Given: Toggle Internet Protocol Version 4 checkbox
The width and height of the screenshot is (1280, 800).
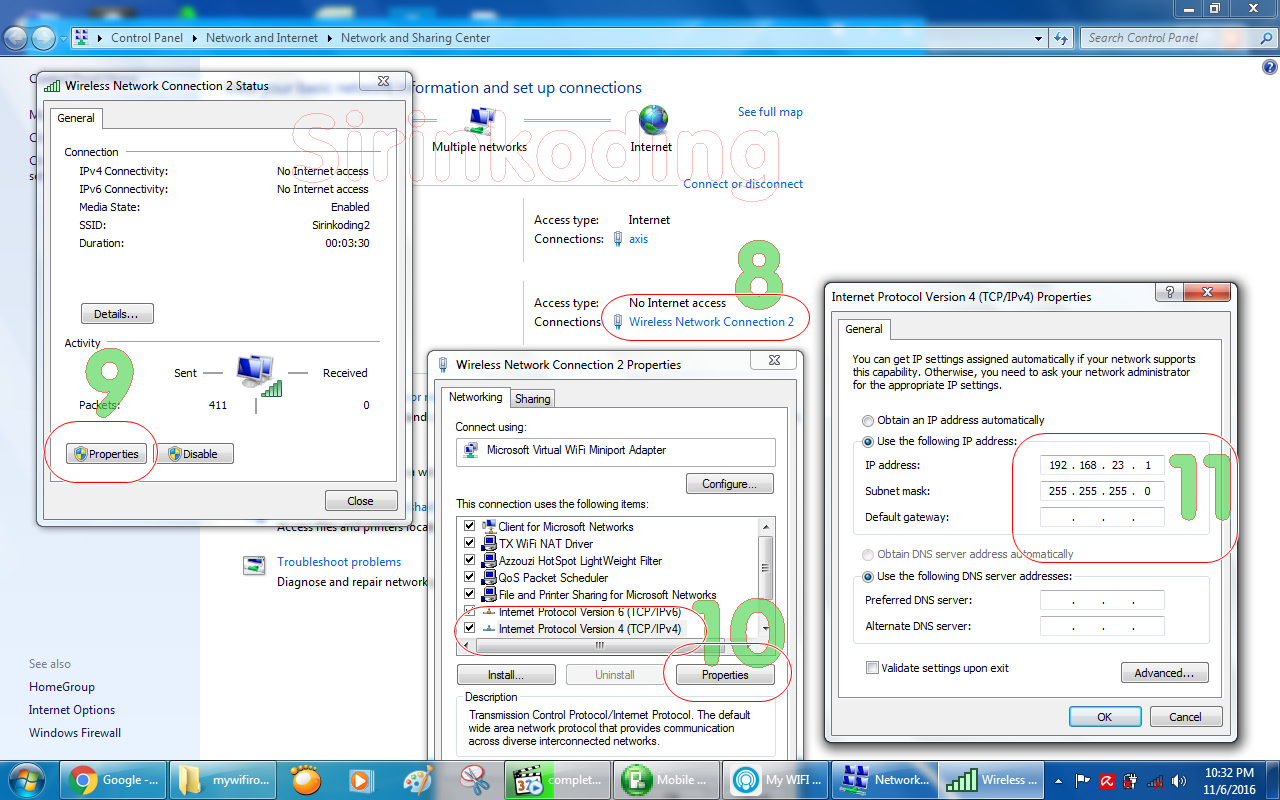Looking at the screenshot, I should point(470,629).
